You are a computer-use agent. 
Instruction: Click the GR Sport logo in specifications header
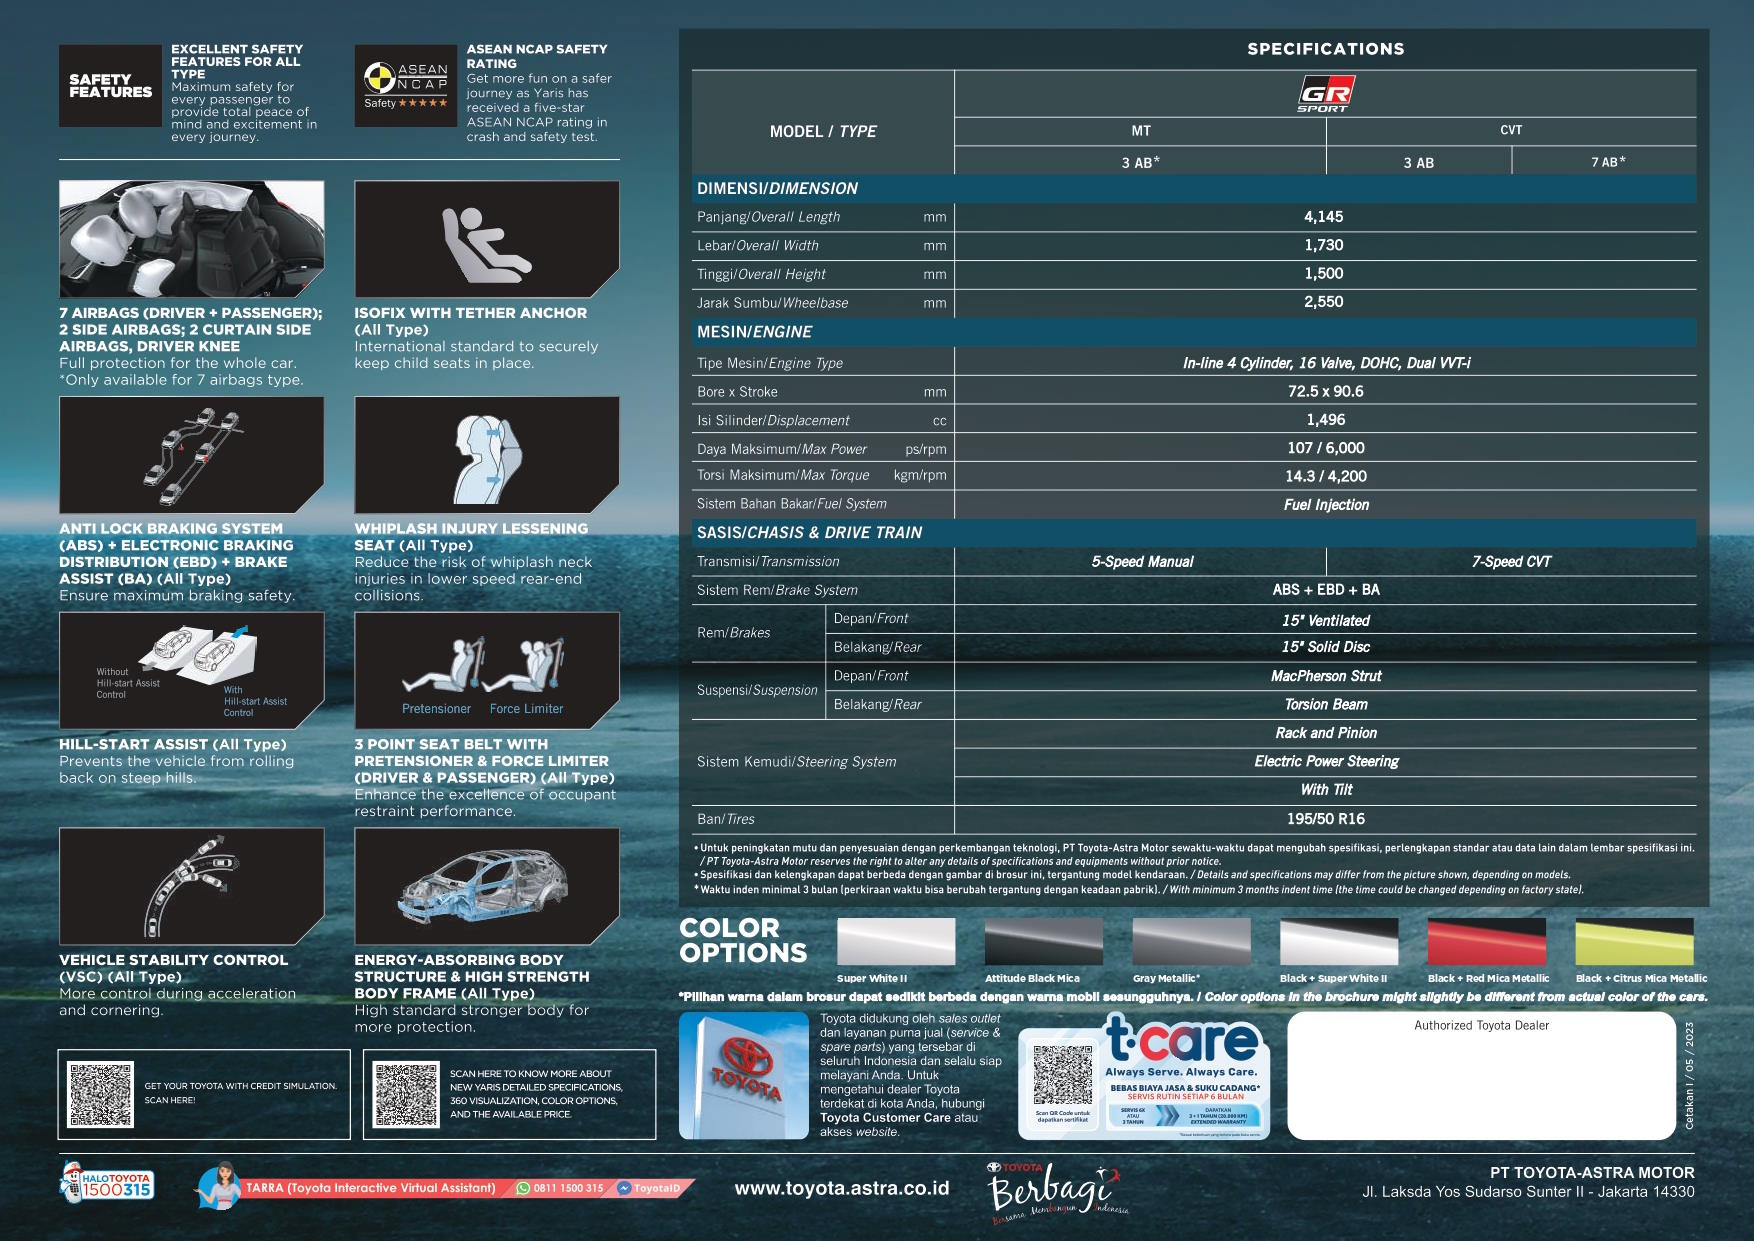pos(1326,94)
